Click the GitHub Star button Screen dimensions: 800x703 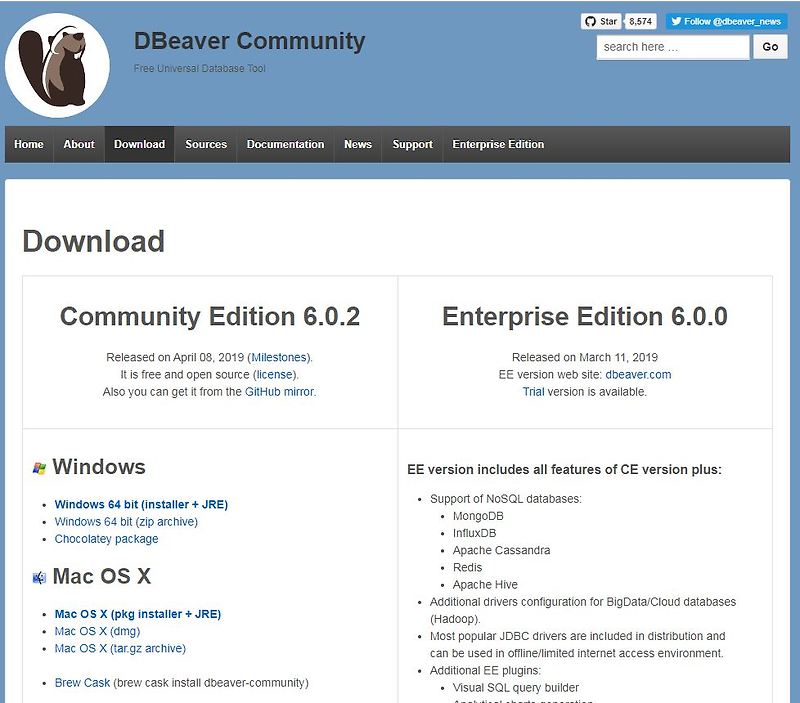tap(601, 21)
